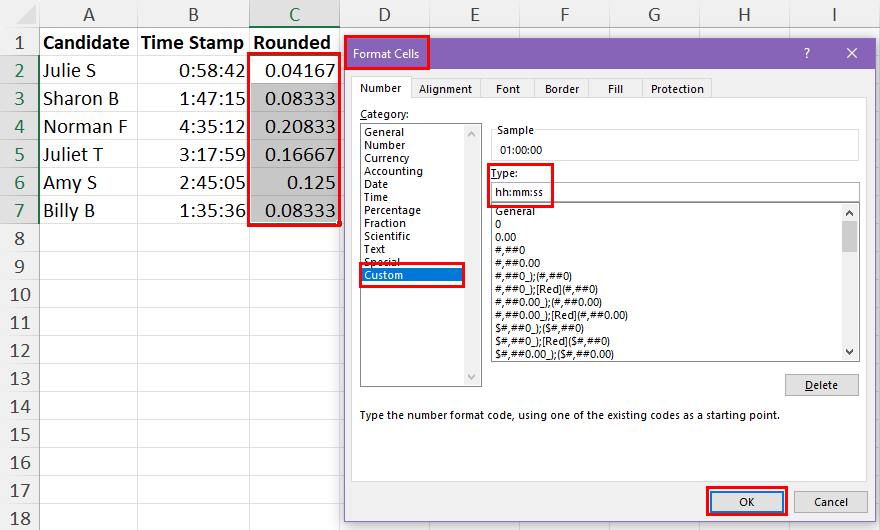Select column A header
The height and width of the screenshot is (530, 880).
89,14
